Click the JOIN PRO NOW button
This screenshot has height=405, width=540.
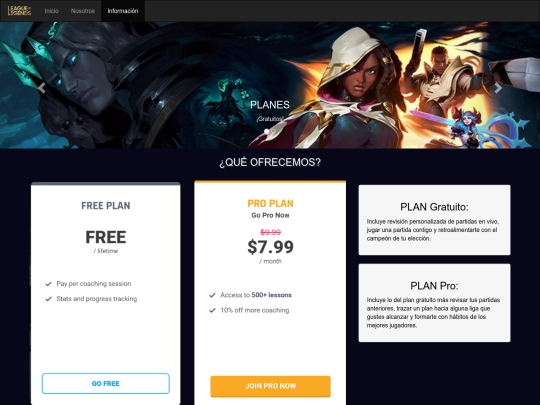point(270,386)
